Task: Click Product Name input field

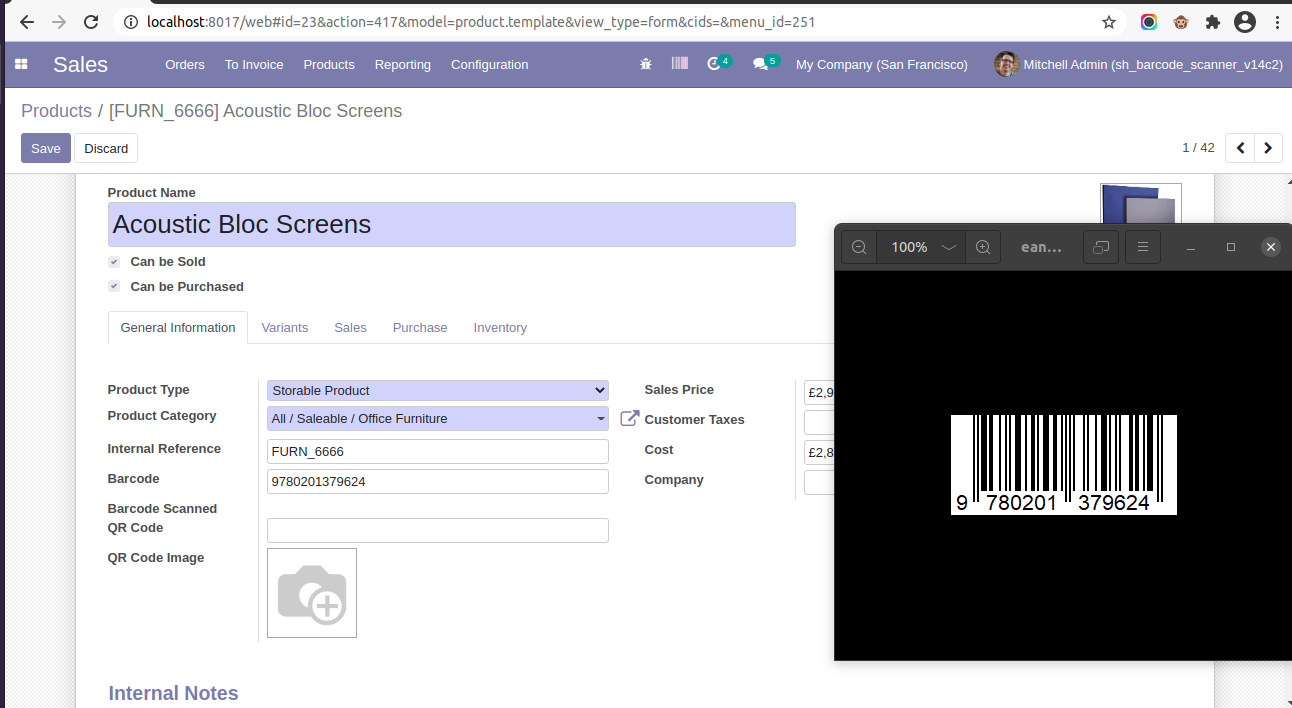Action: point(452,224)
